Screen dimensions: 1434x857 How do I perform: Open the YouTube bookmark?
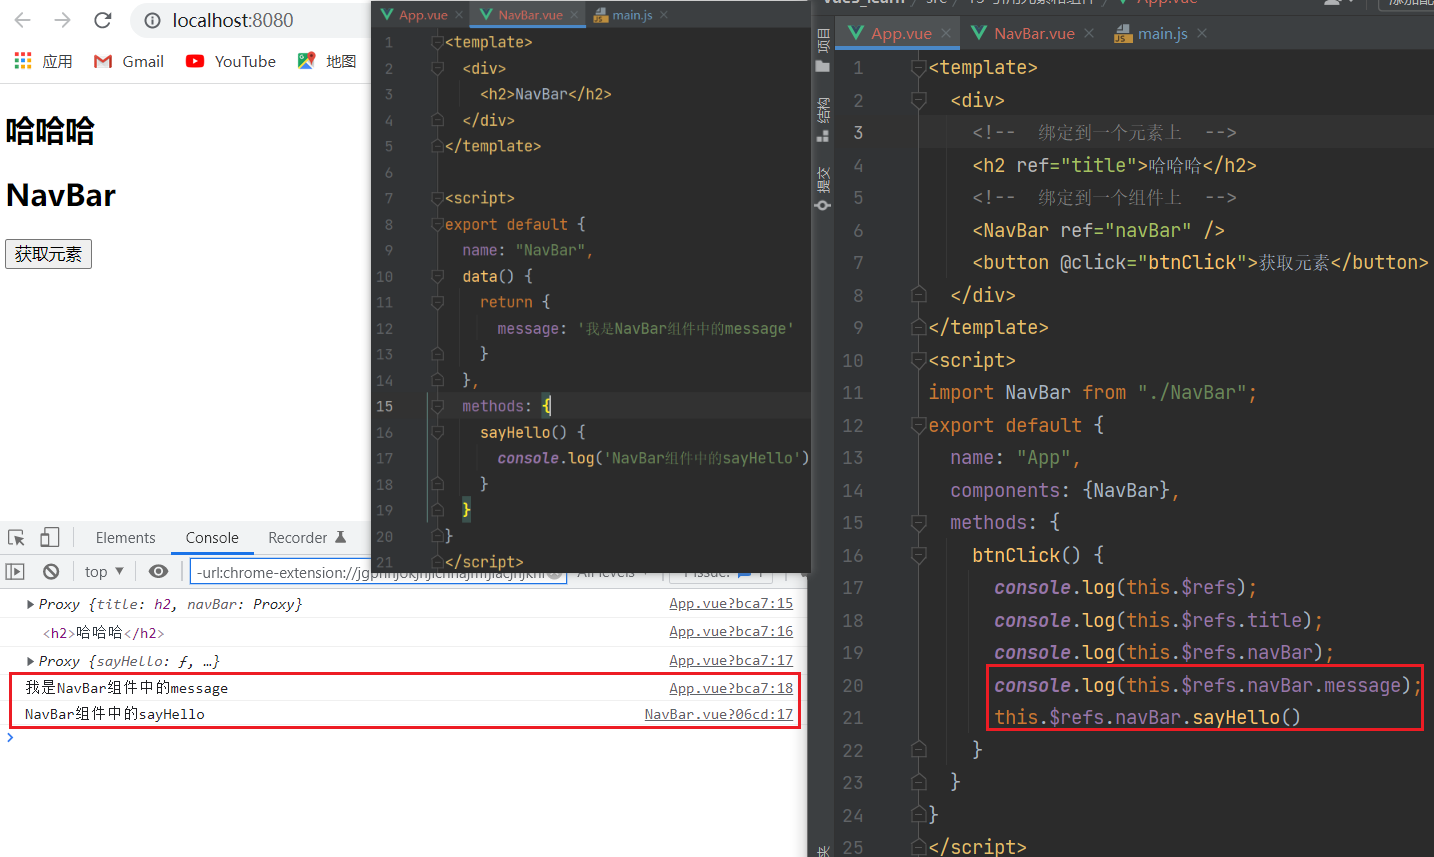231,61
